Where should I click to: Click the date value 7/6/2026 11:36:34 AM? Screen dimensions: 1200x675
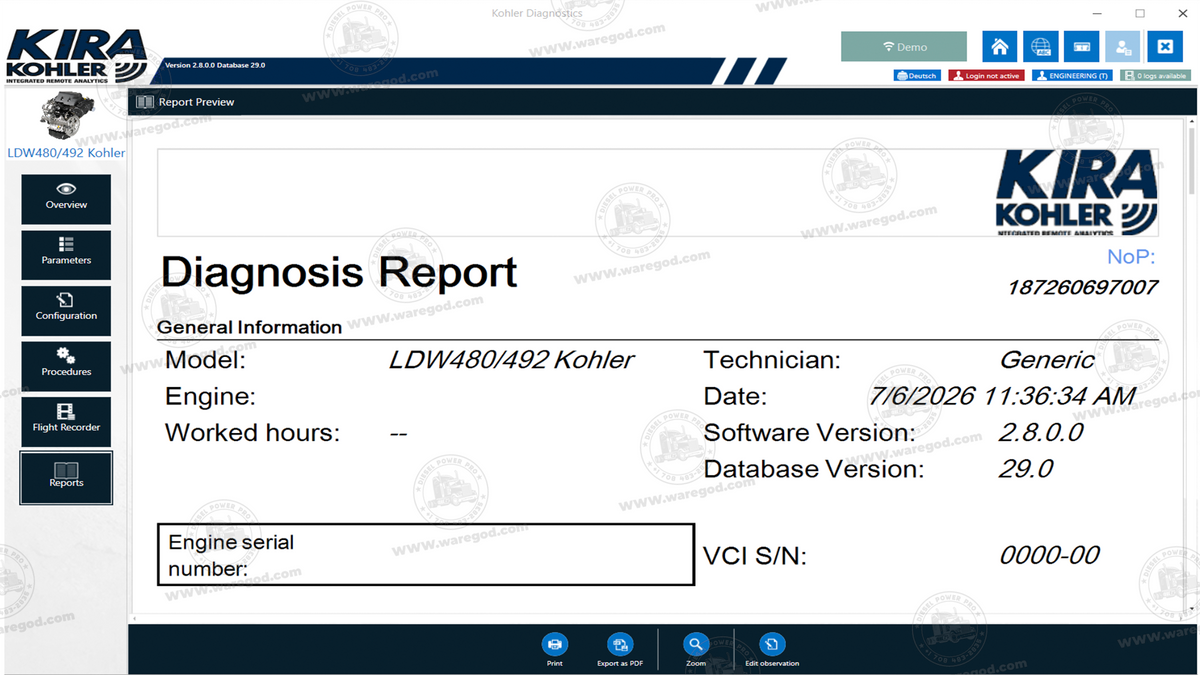[1002, 396]
